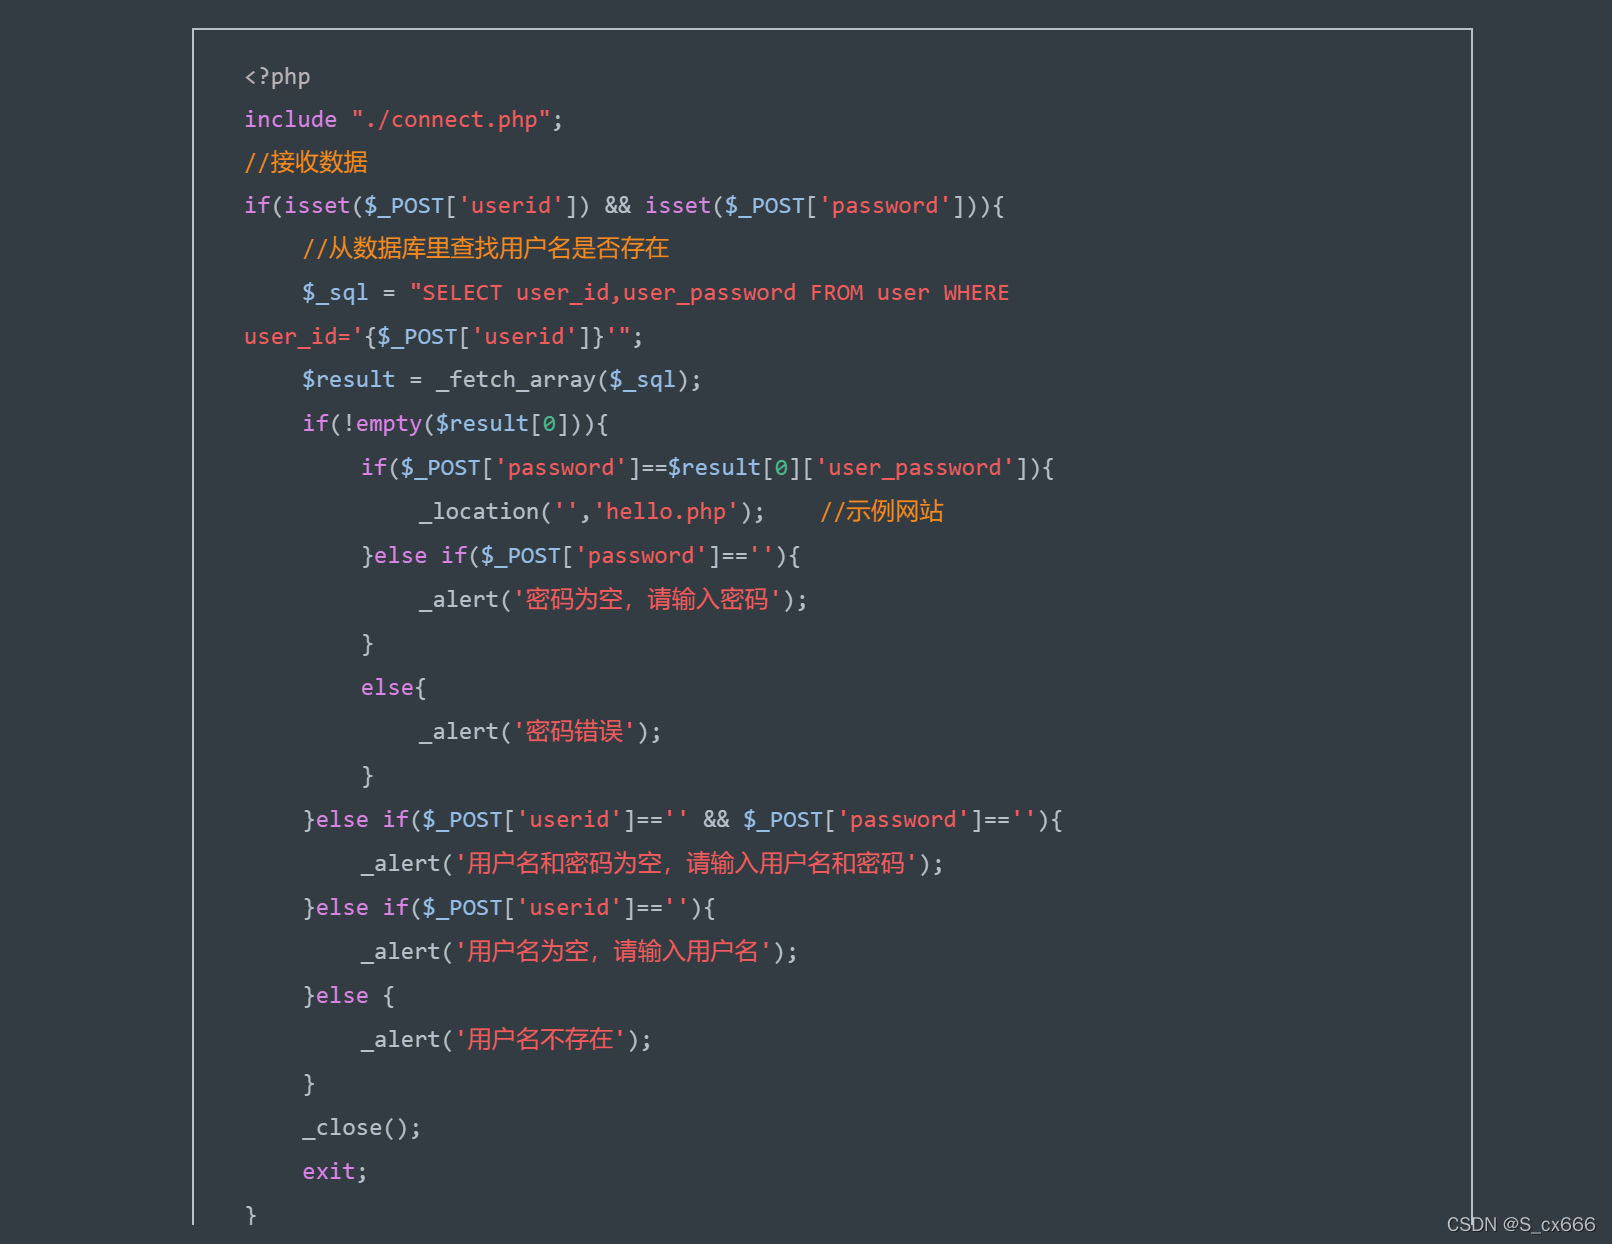Click the comment '//接收数据'
This screenshot has height=1244, width=1612.
(306, 162)
